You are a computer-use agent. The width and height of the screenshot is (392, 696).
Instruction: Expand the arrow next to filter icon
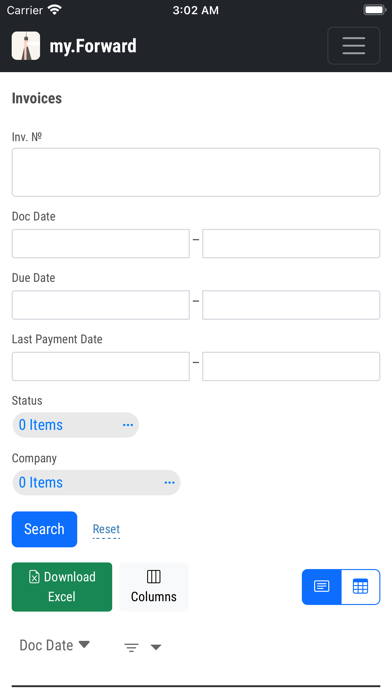pyautogui.click(x=156, y=647)
